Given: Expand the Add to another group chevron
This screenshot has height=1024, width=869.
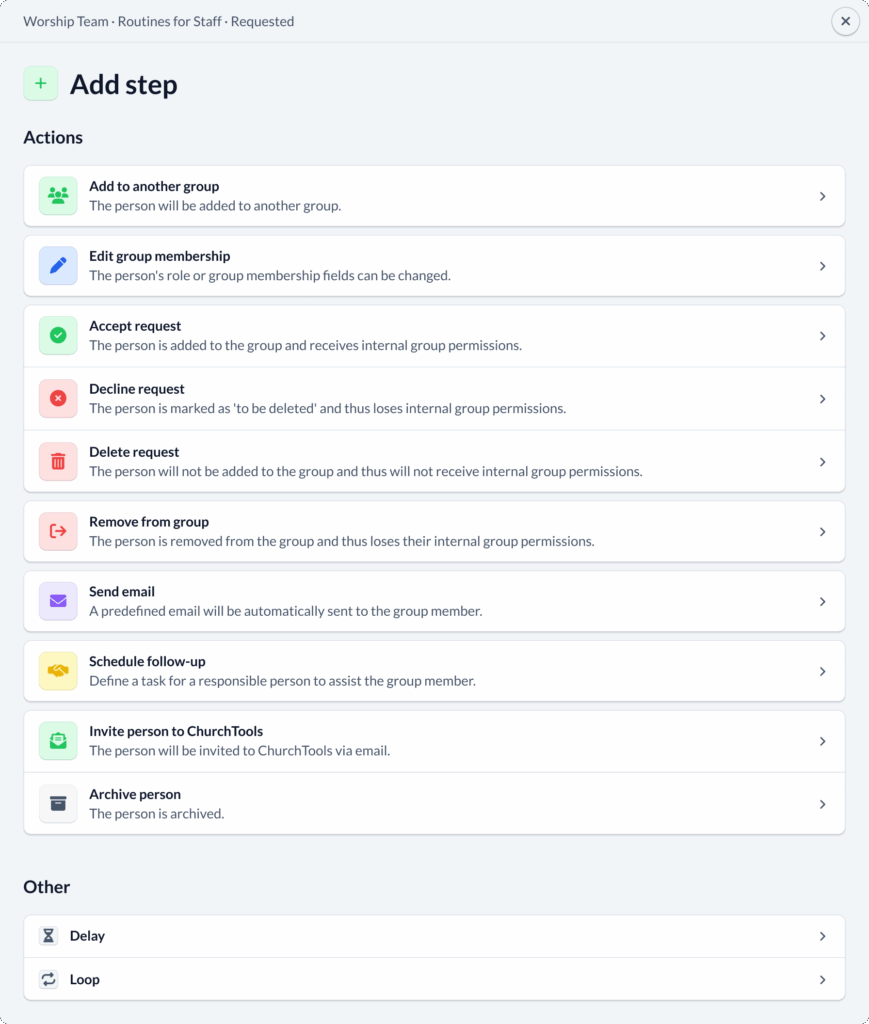Looking at the screenshot, I should (x=822, y=197).
